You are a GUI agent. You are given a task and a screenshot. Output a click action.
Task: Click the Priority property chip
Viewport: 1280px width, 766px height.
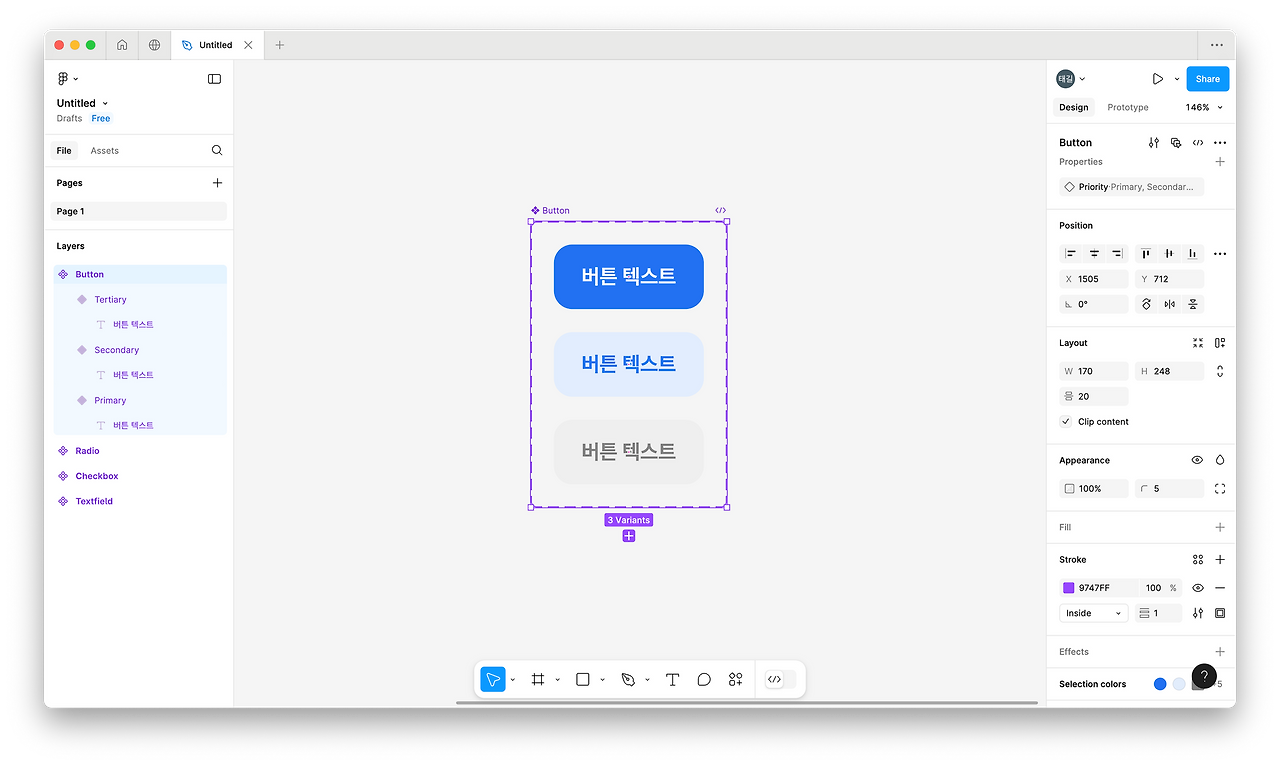tap(1132, 187)
